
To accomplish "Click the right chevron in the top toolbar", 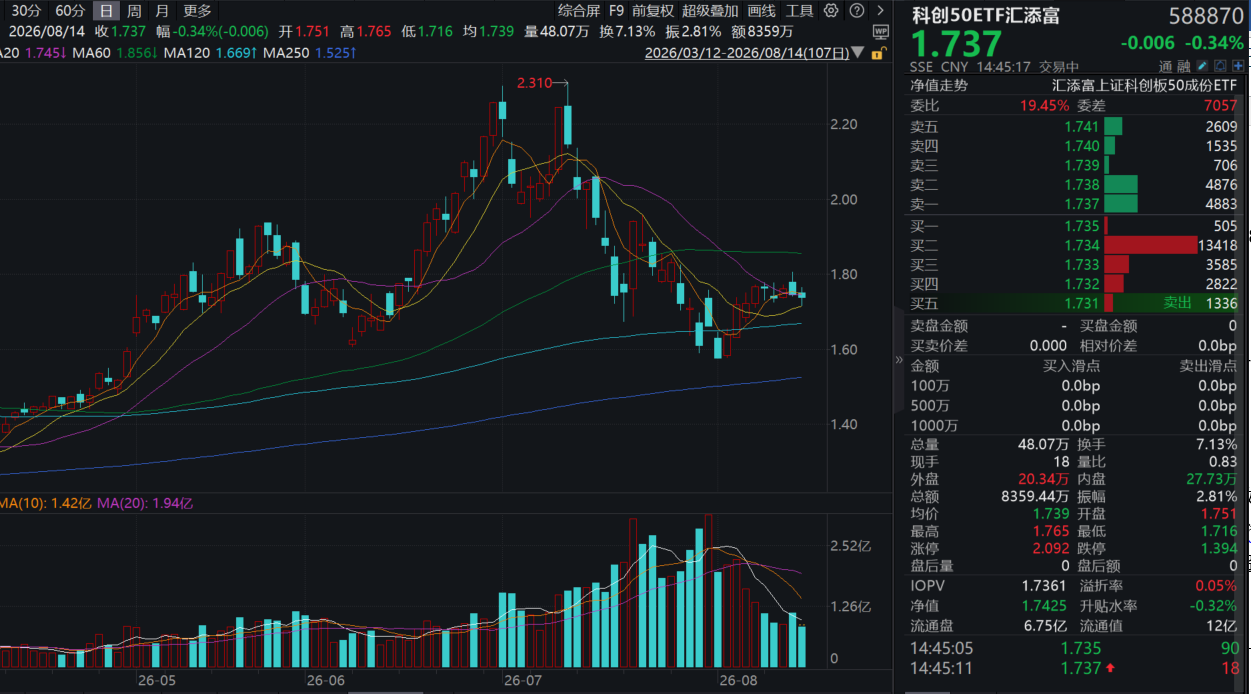I will coord(880,11).
